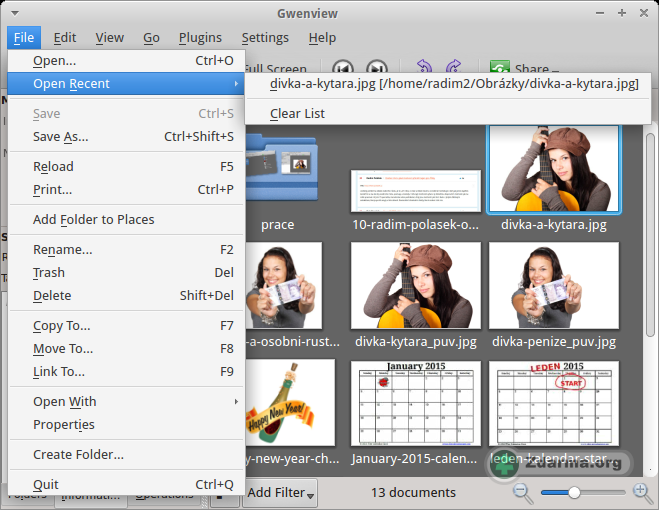Select Link To... entry
Image resolution: width=659 pixels, height=510 pixels.
(x=126, y=372)
